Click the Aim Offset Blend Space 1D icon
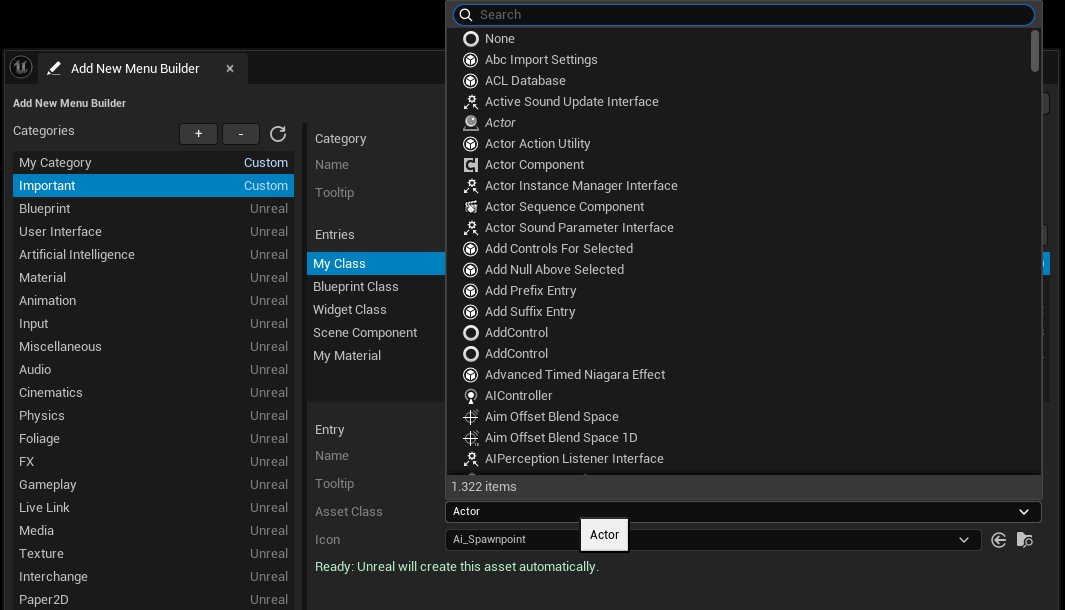 point(471,438)
